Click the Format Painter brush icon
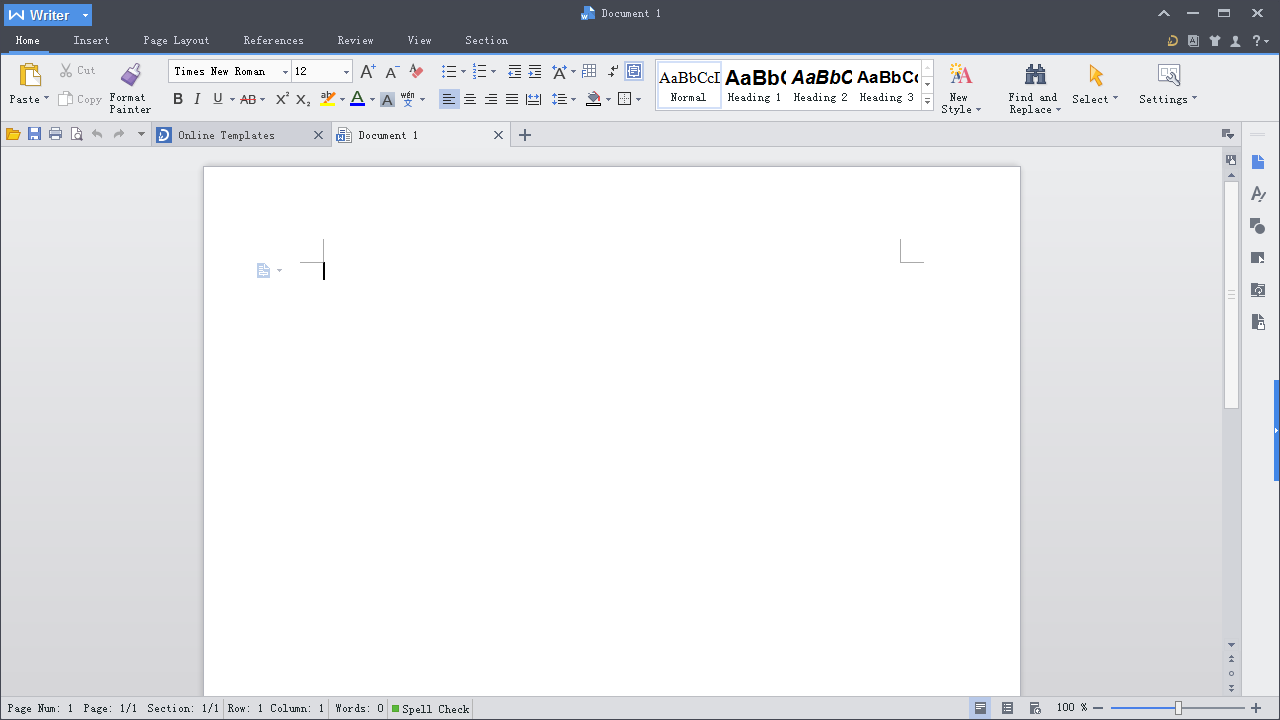This screenshot has width=1280, height=720. tap(130, 76)
